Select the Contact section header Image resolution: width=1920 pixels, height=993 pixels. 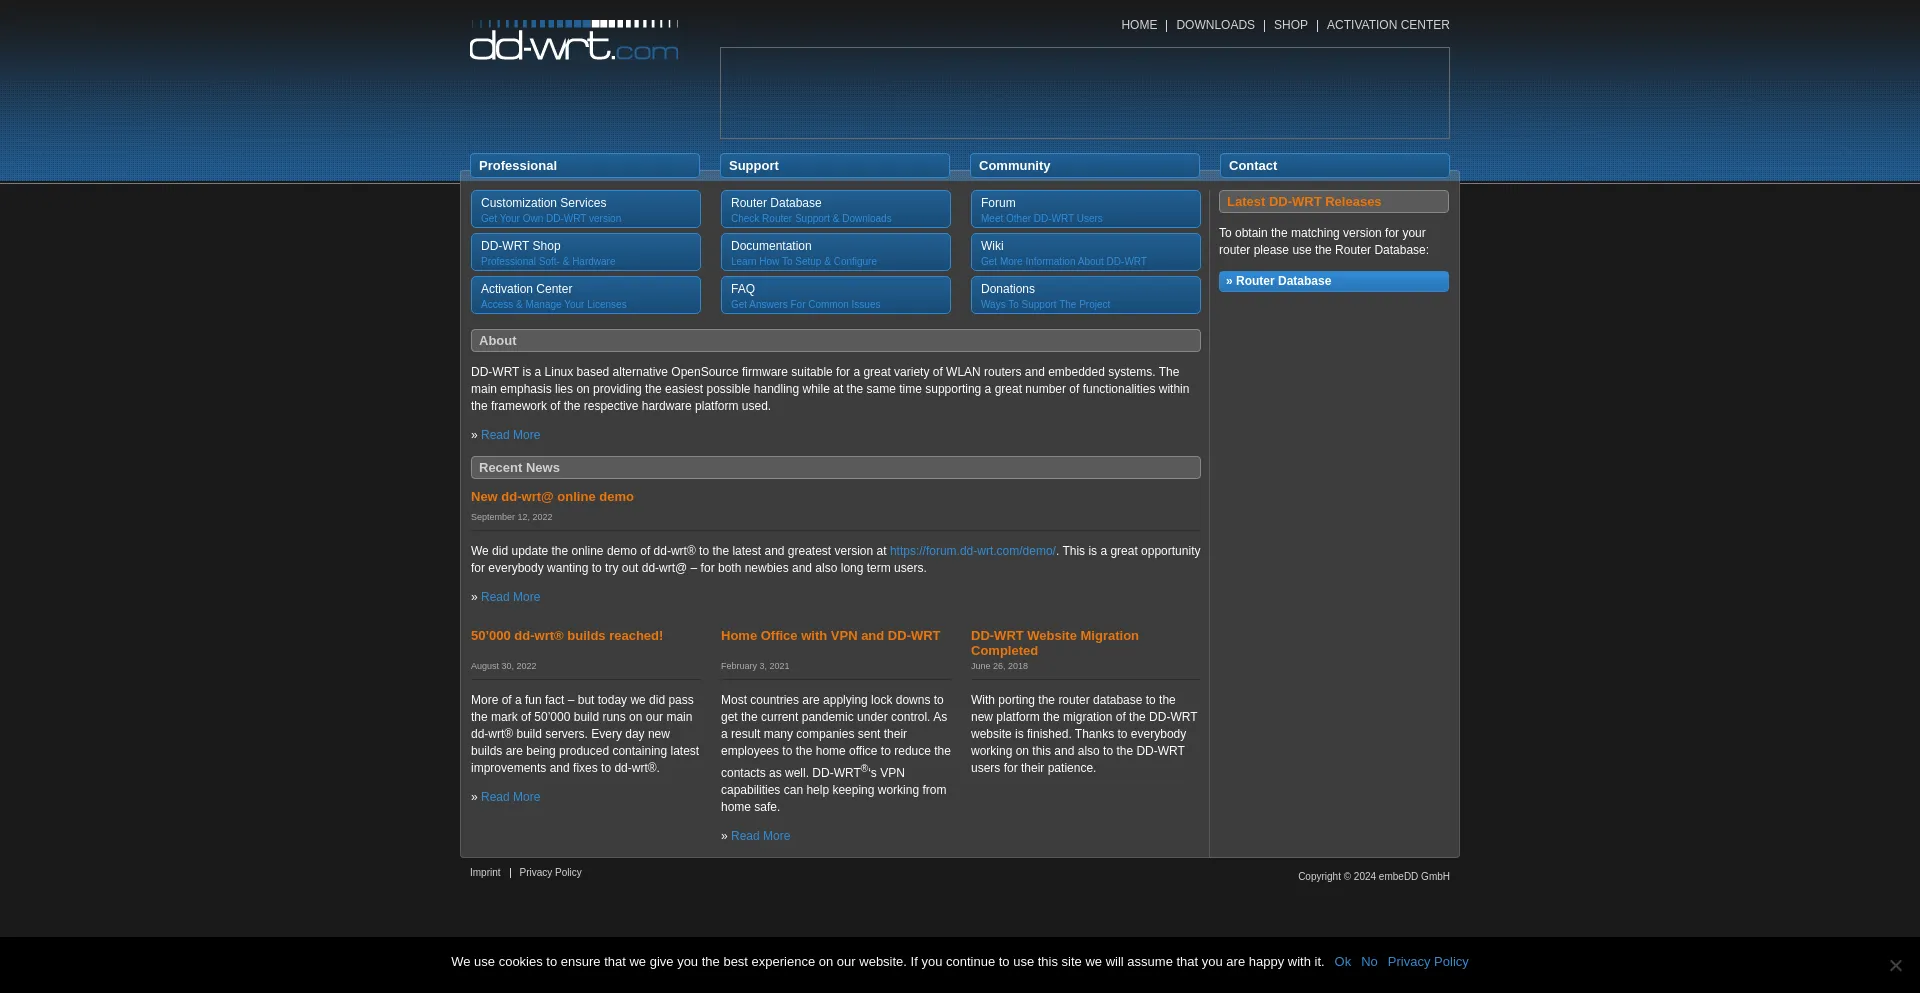tap(1335, 166)
